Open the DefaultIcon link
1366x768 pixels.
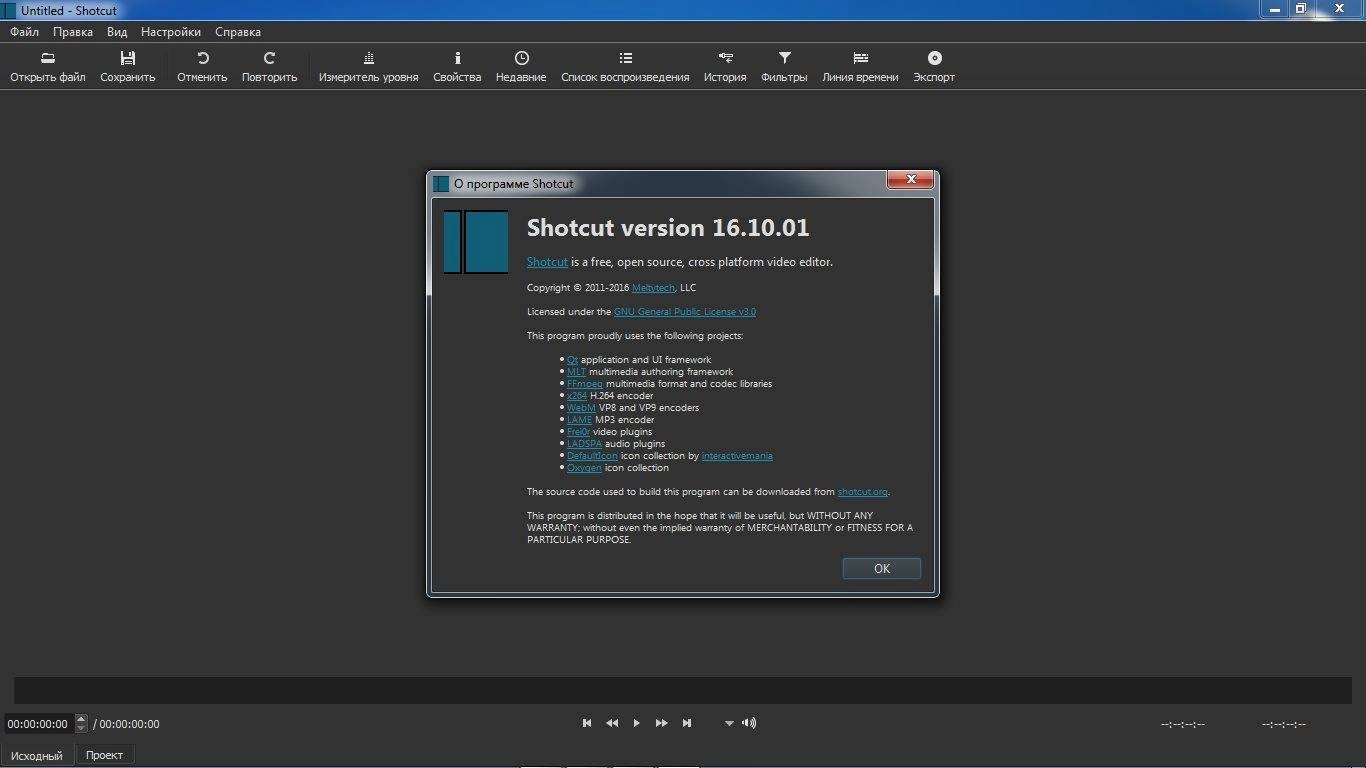click(592, 456)
